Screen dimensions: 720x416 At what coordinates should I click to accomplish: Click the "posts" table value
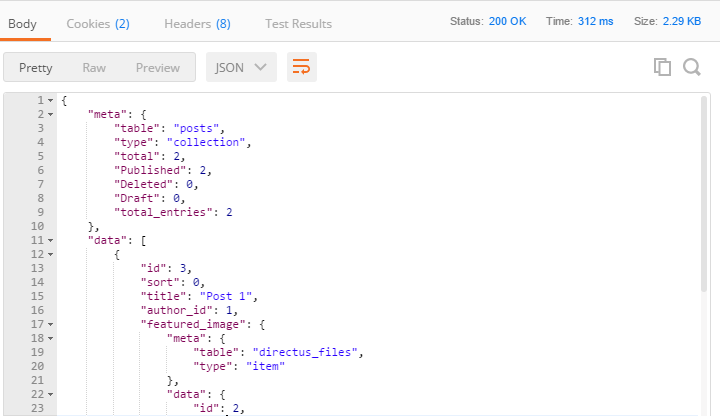[196, 128]
